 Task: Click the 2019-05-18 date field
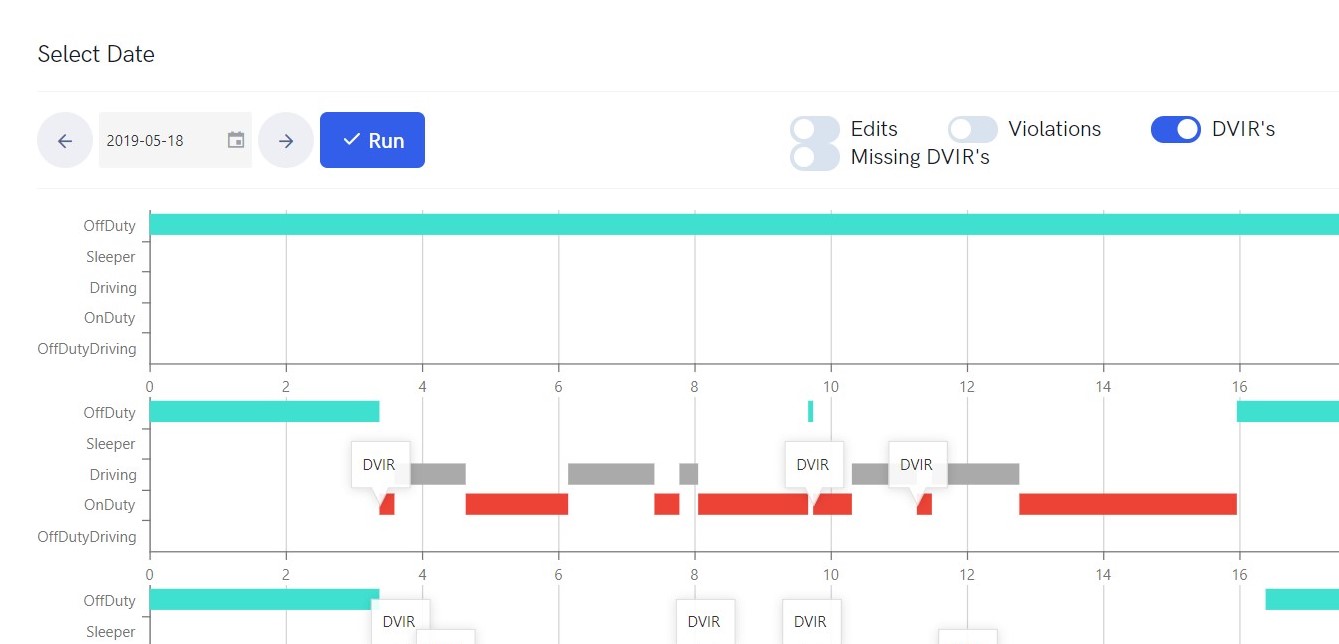coord(175,140)
